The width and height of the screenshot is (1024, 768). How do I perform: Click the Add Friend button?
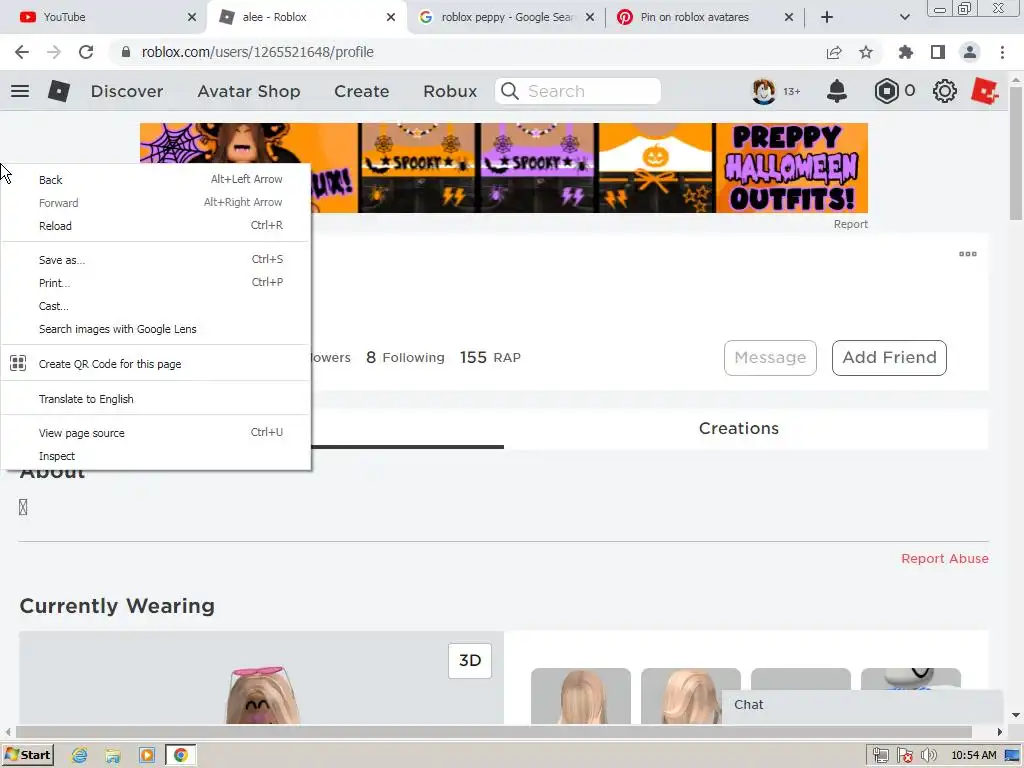point(889,358)
